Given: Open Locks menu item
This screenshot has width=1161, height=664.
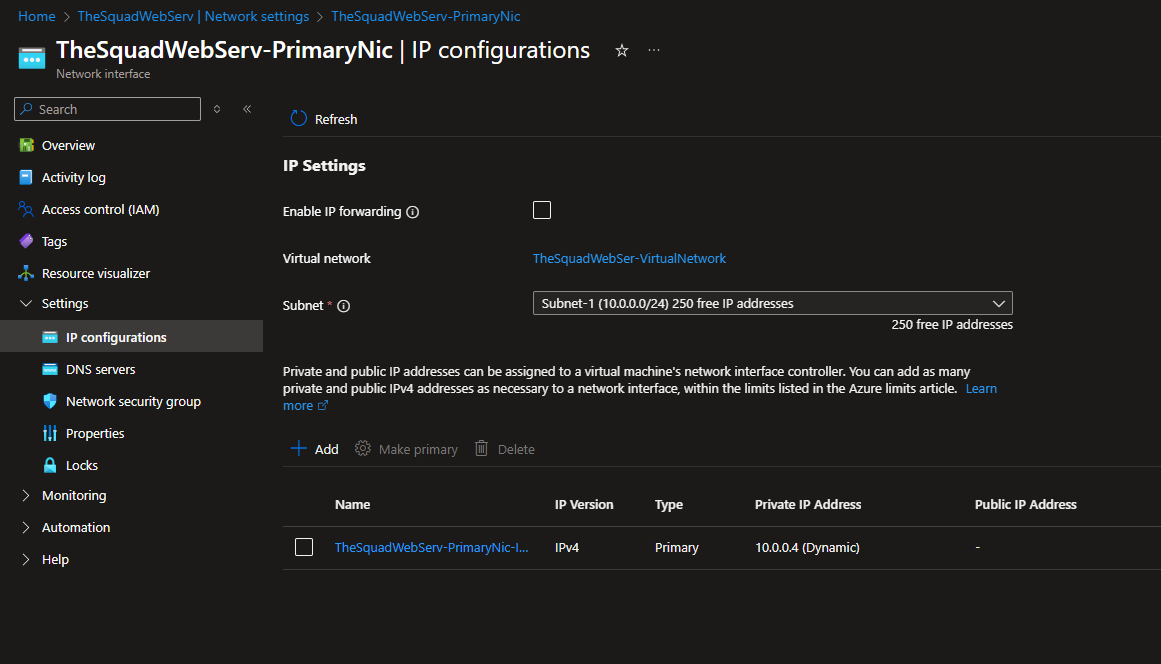Looking at the screenshot, I should [x=81, y=466].
